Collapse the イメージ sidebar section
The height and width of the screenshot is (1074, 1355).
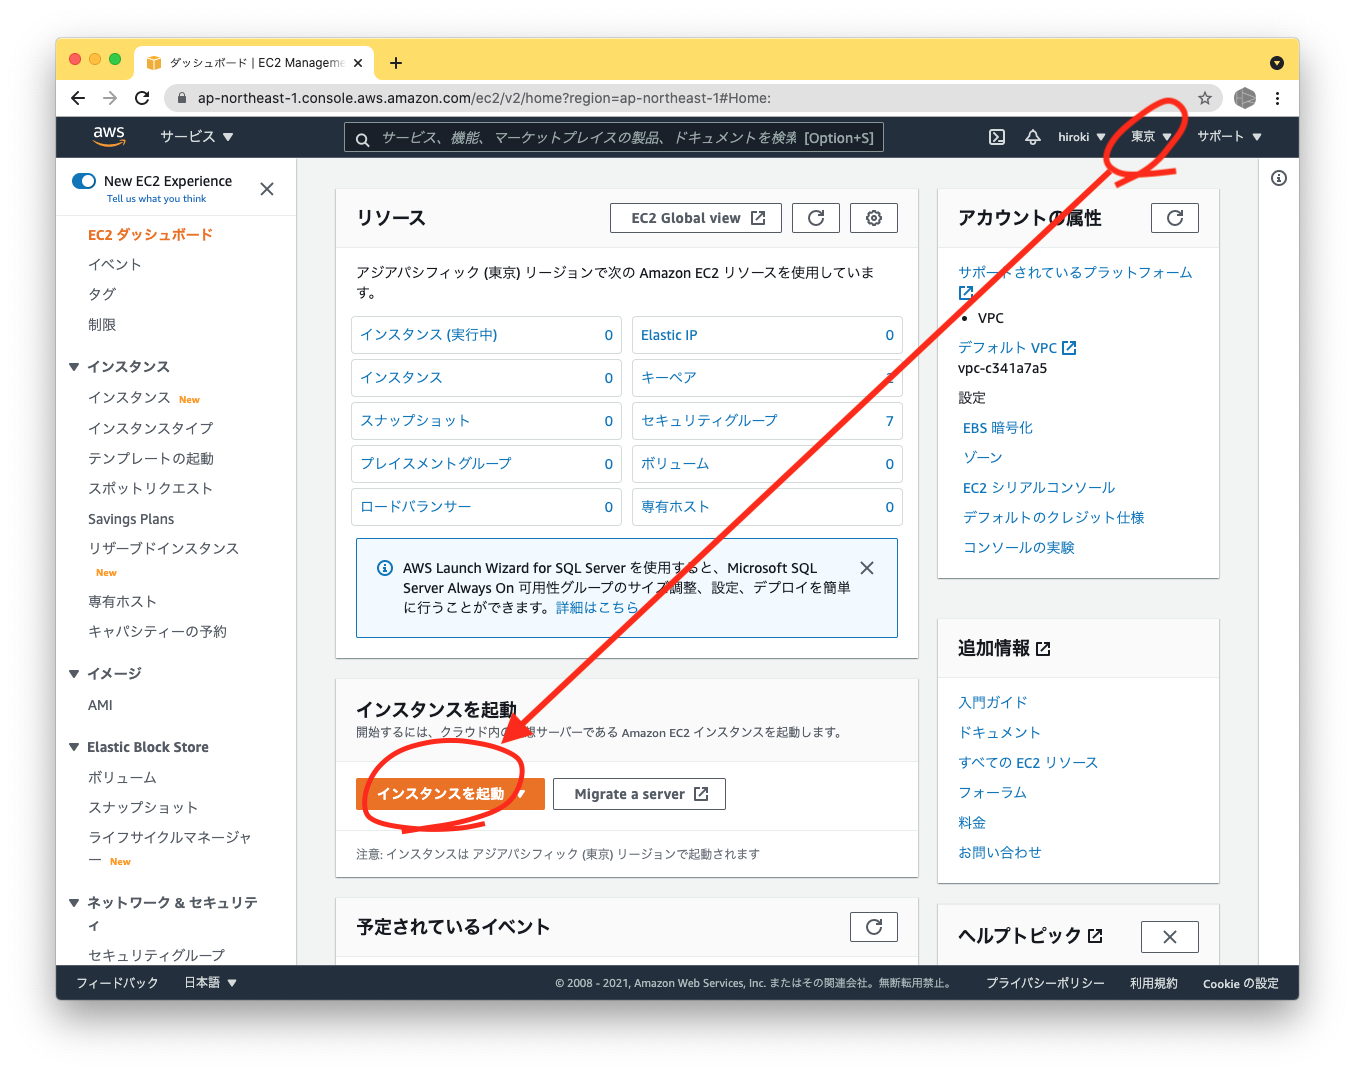tap(74, 674)
